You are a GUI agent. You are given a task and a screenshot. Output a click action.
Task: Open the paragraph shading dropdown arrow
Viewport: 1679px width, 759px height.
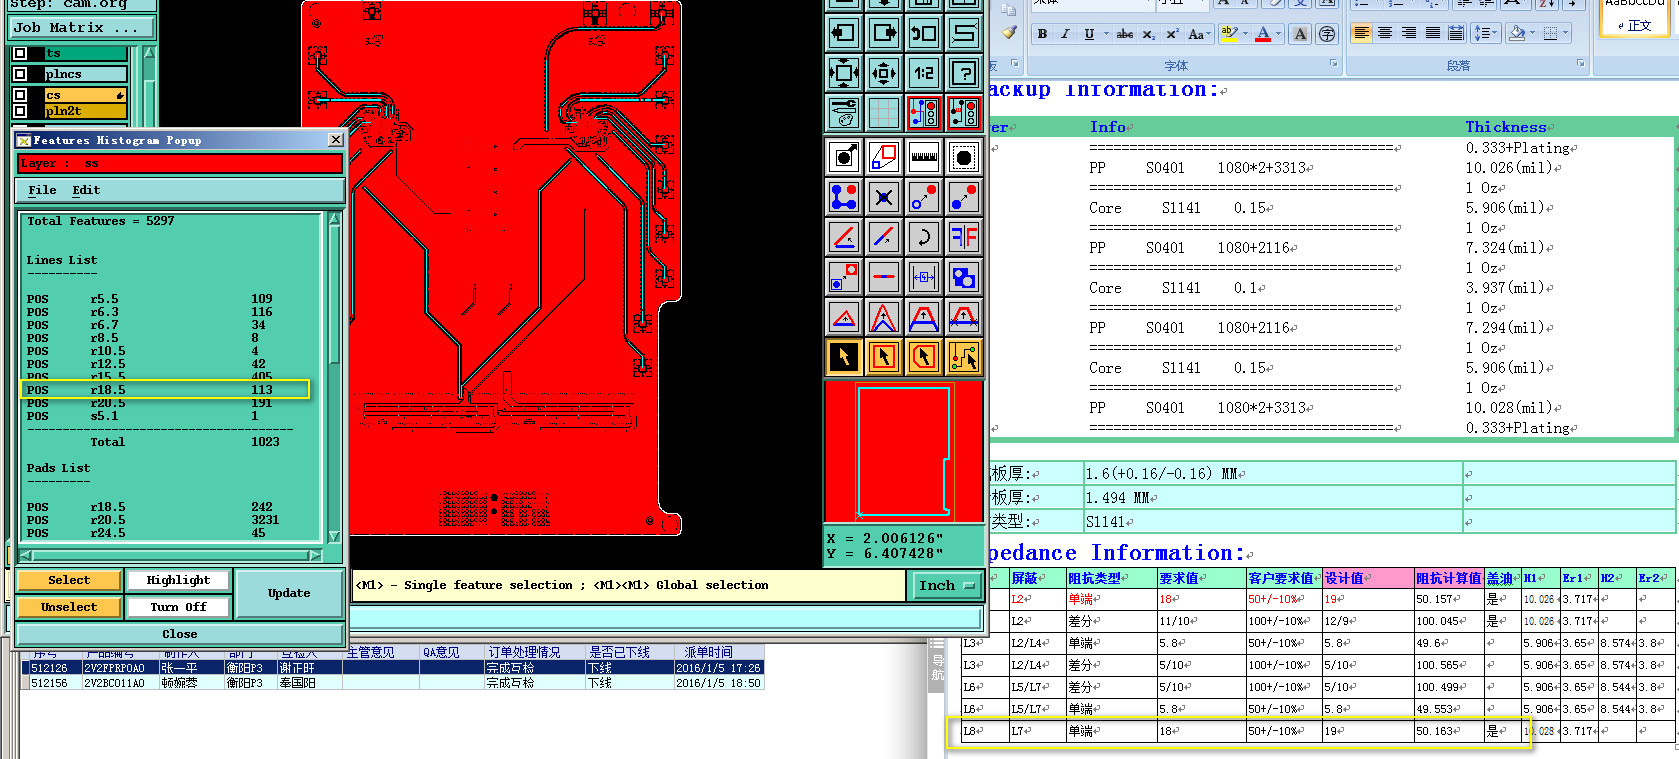[1533, 33]
